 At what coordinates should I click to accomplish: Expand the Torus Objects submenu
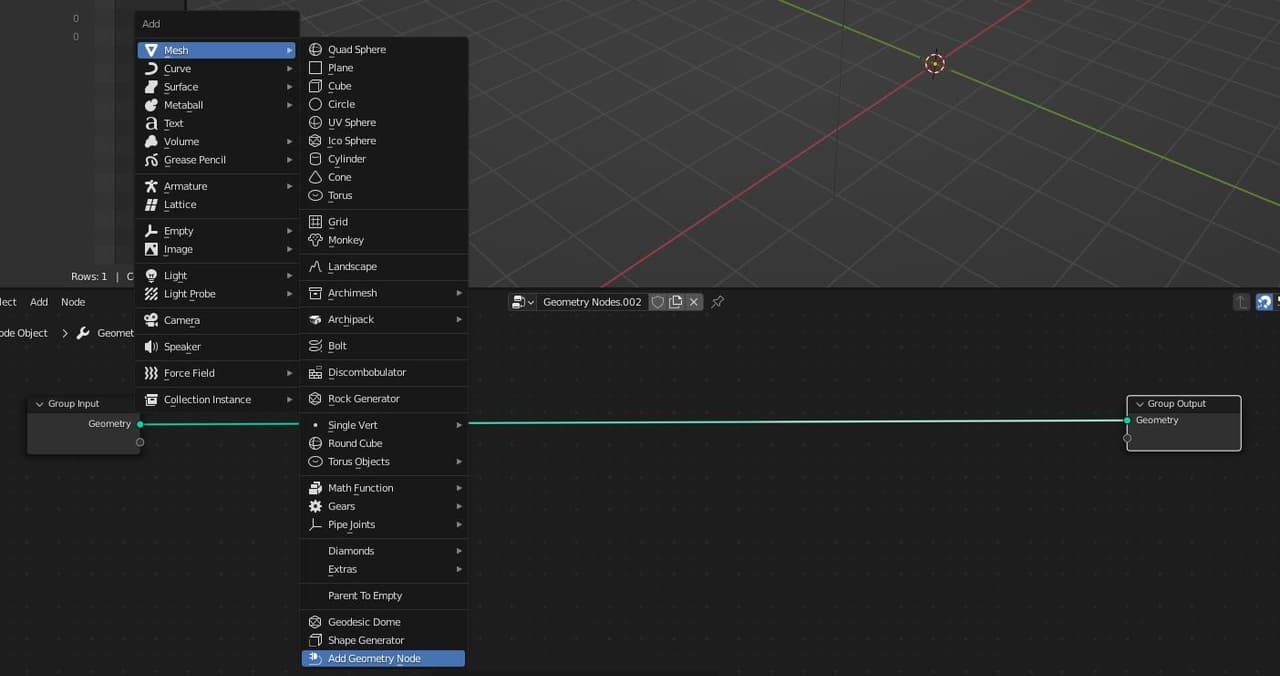pyautogui.click(x=383, y=461)
